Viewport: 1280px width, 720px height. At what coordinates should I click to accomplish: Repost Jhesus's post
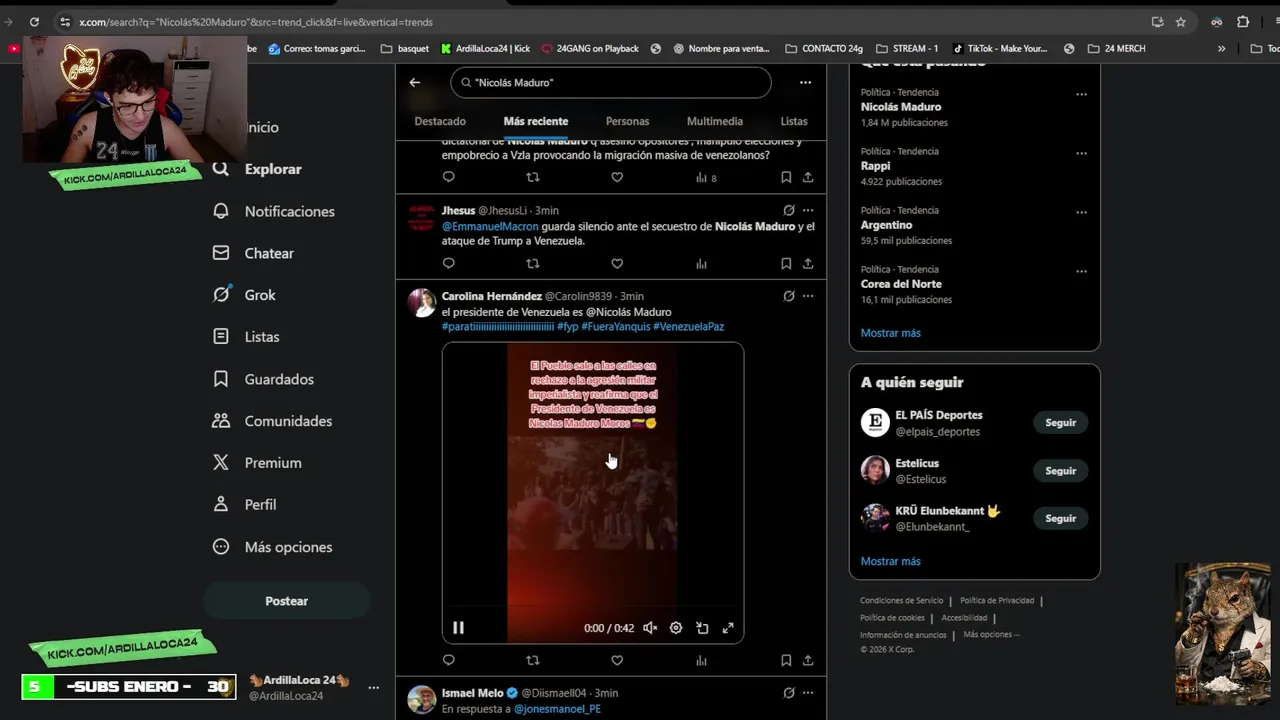pos(533,264)
